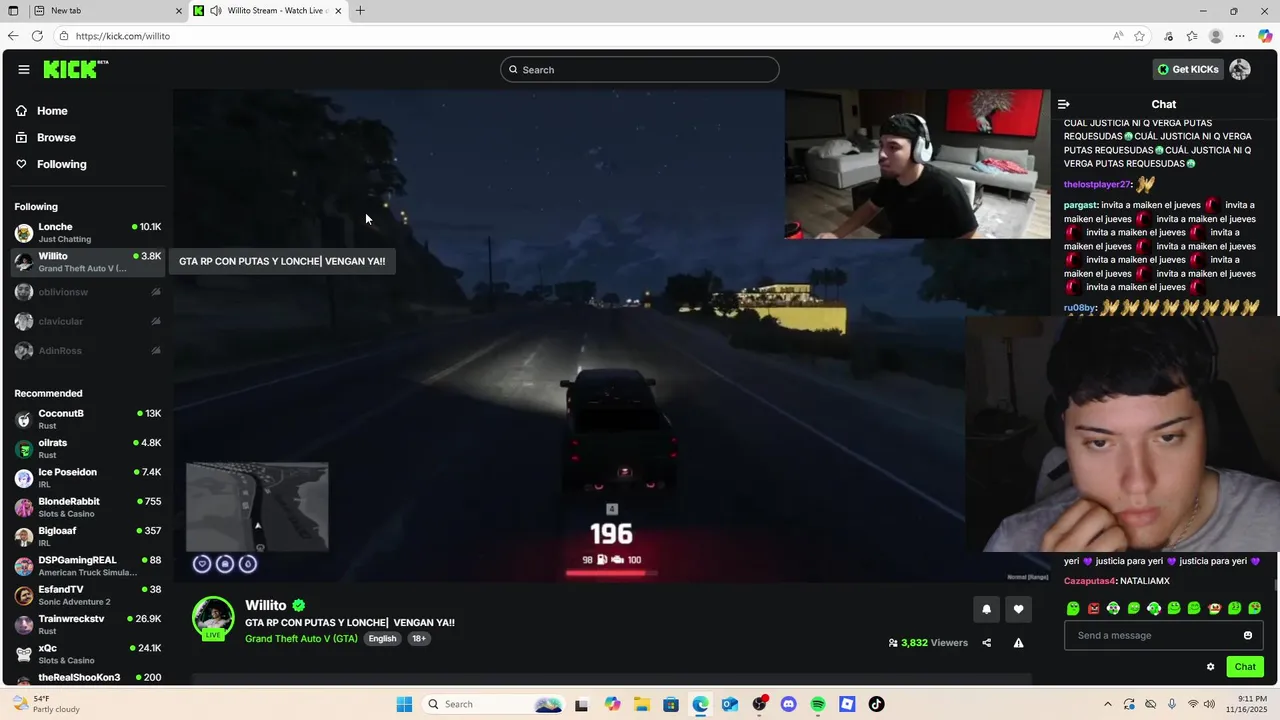Click the 18+ tag
Viewport: 1280px width, 720px height.
point(418,639)
